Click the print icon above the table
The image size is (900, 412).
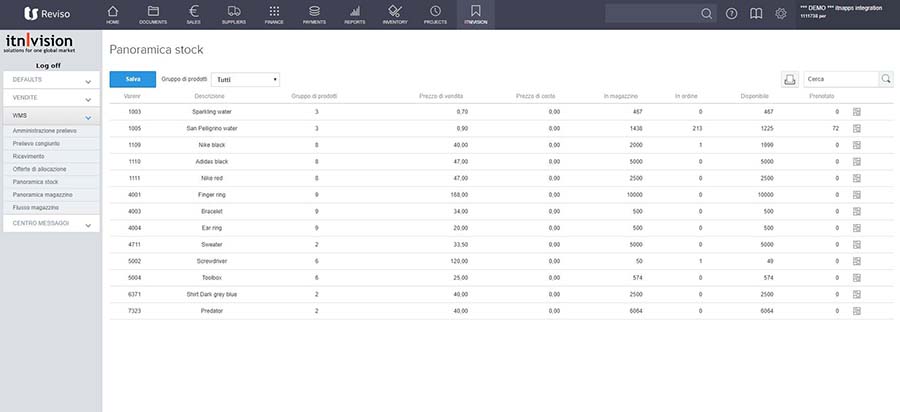[x=789, y=79]
